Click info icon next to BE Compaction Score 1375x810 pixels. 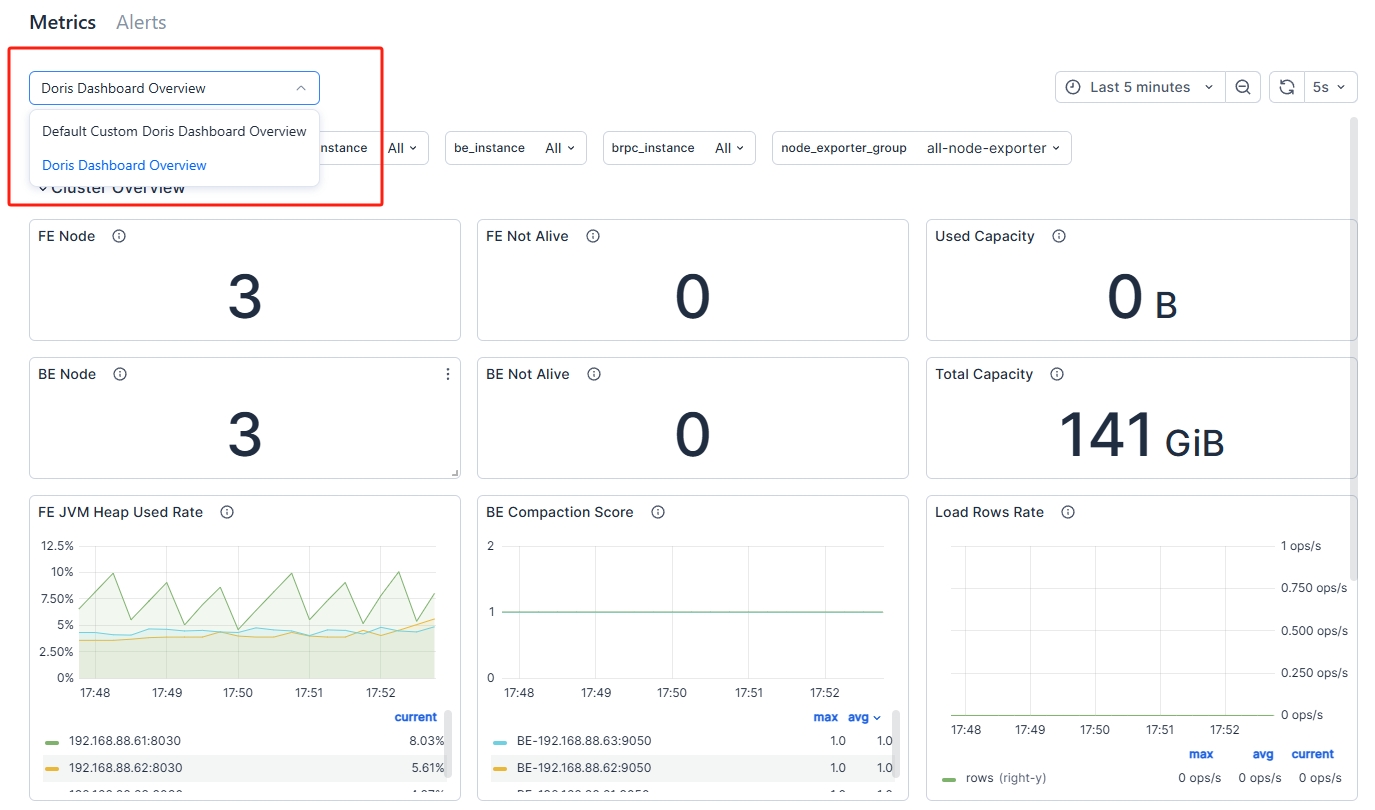tap(658, 512)
